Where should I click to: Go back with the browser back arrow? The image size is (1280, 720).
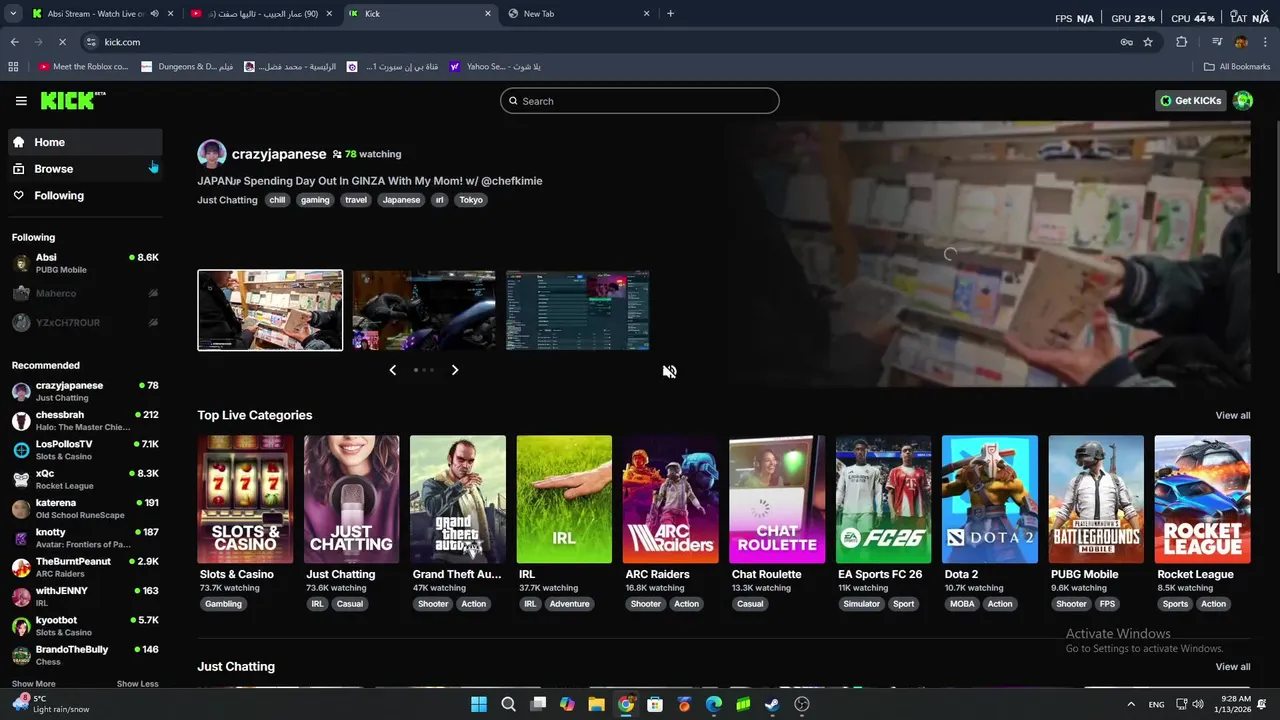14,42
